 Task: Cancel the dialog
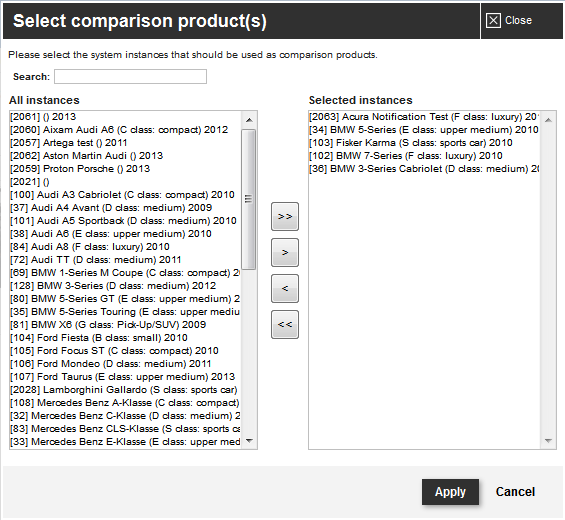point(515,492)
